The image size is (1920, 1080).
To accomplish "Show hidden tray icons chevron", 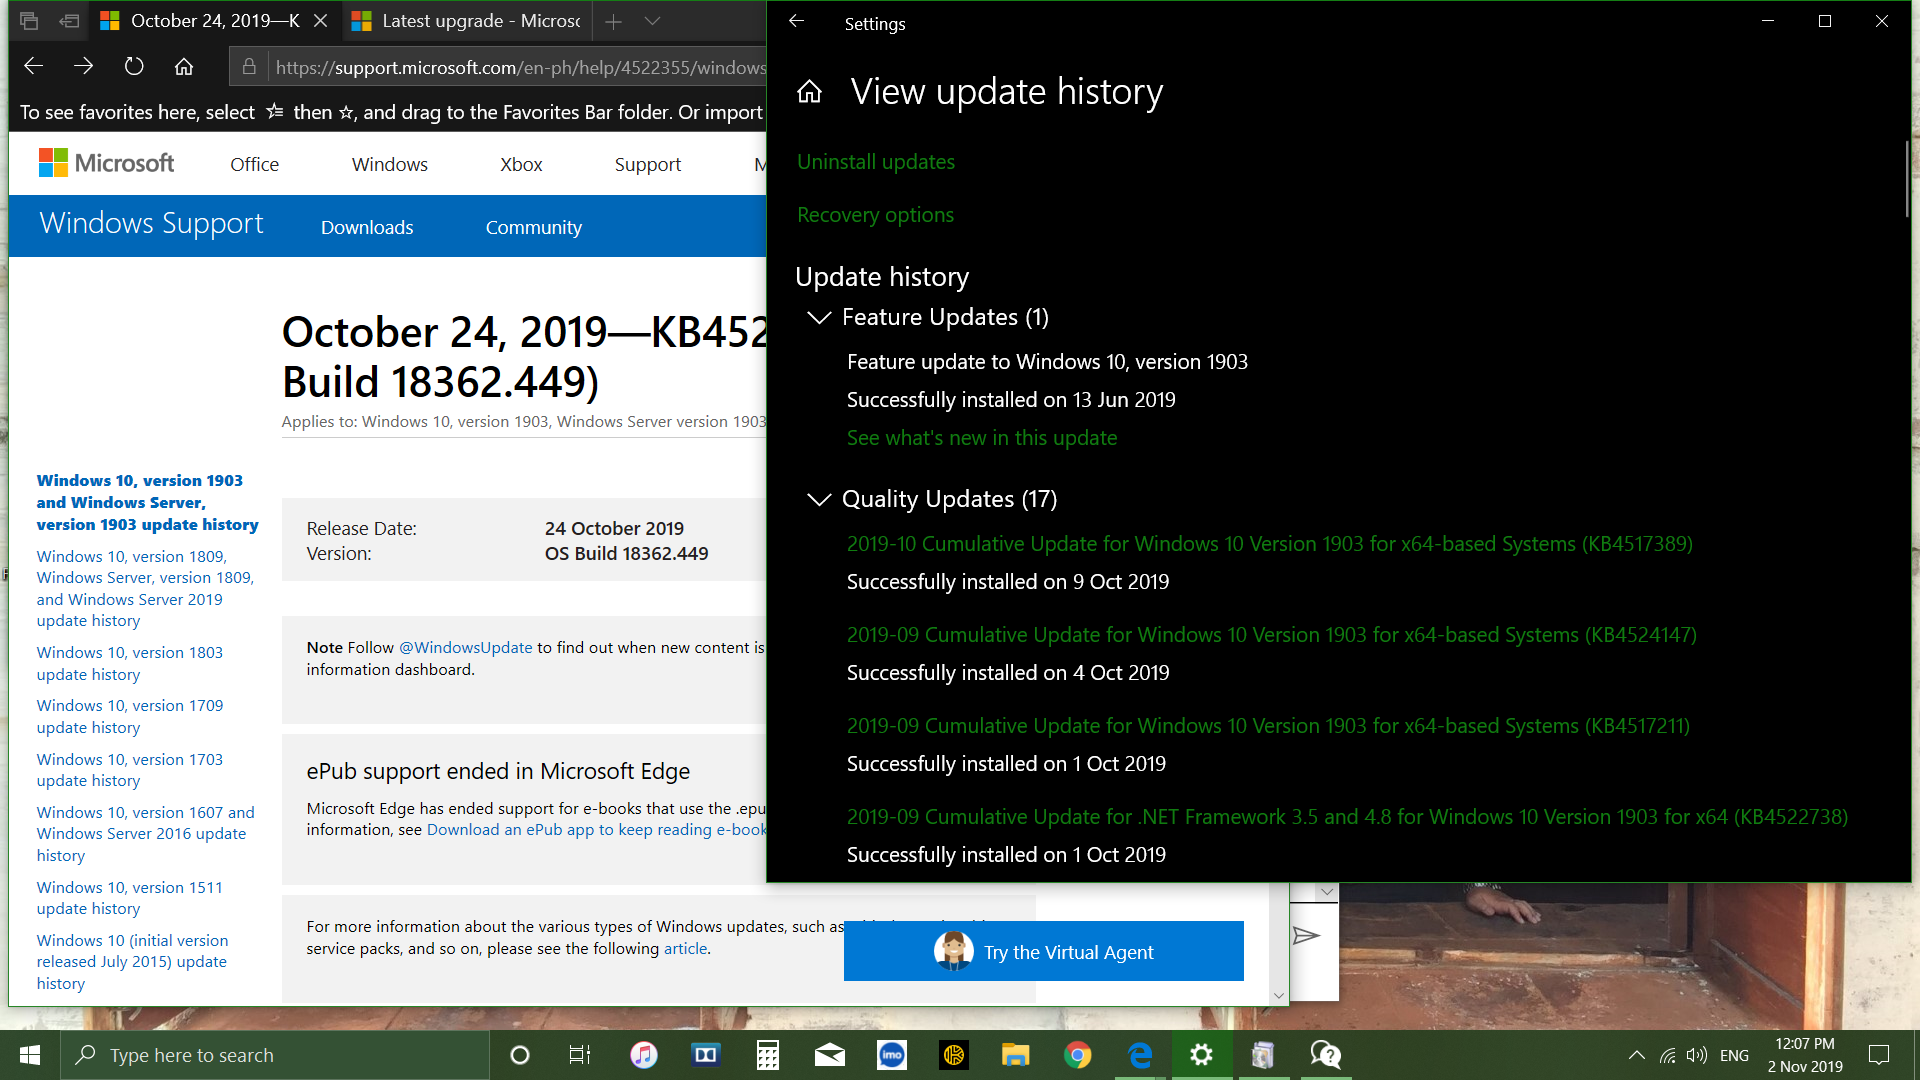I will pyautogui.click(x=1636, y=1055).
